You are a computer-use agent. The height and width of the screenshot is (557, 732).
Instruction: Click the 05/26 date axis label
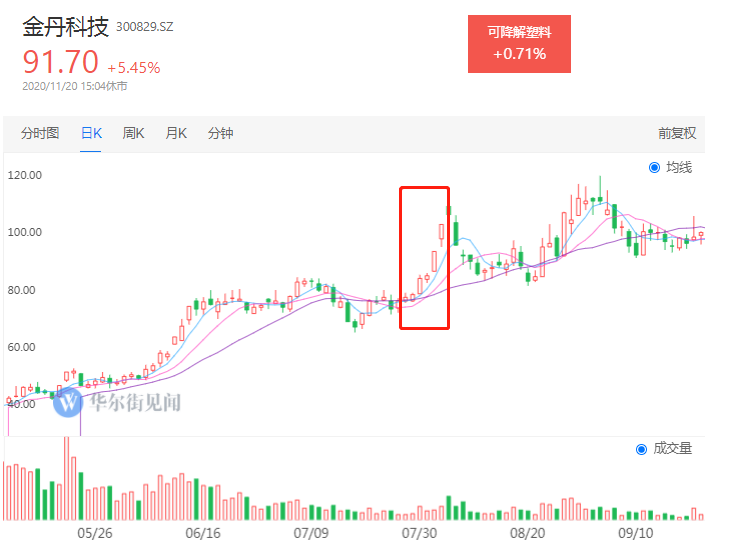pyautogui.click(x=95, y=534)
